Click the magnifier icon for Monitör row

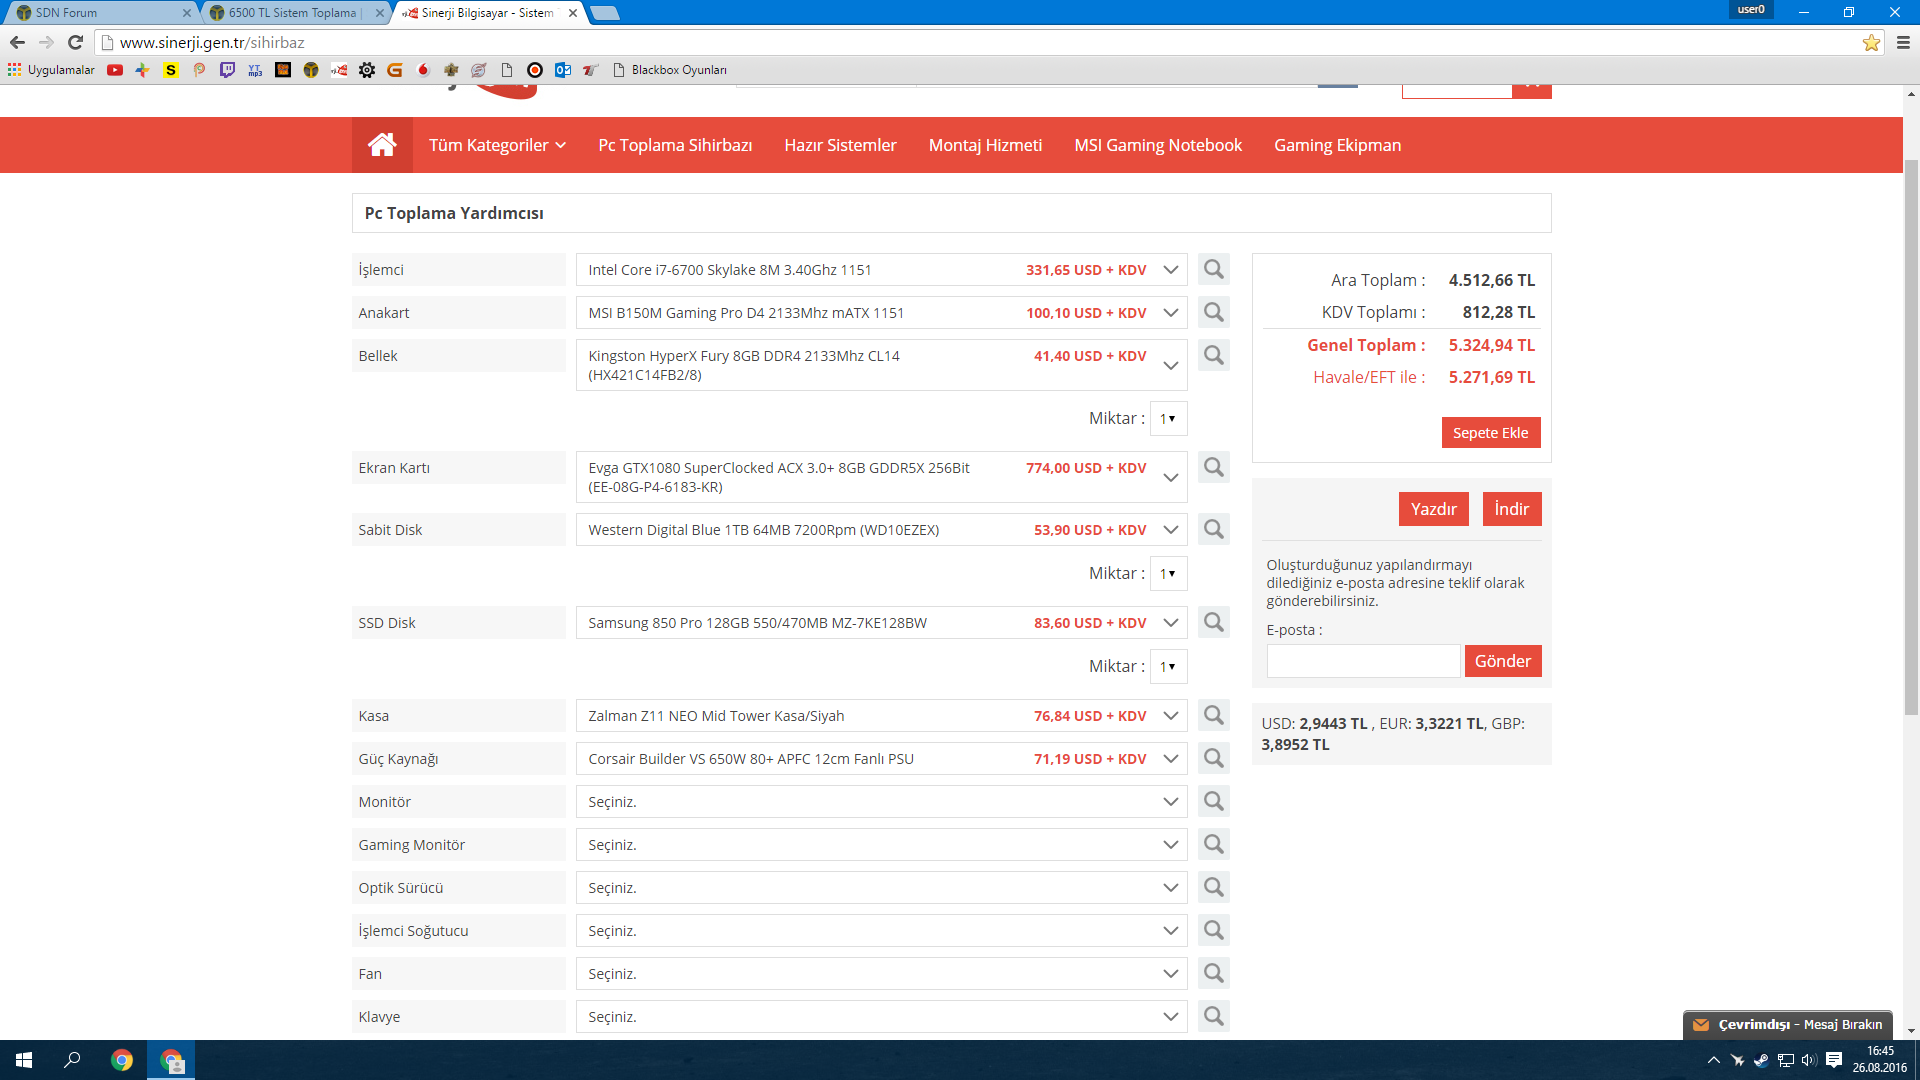[x=1213, y=802]
